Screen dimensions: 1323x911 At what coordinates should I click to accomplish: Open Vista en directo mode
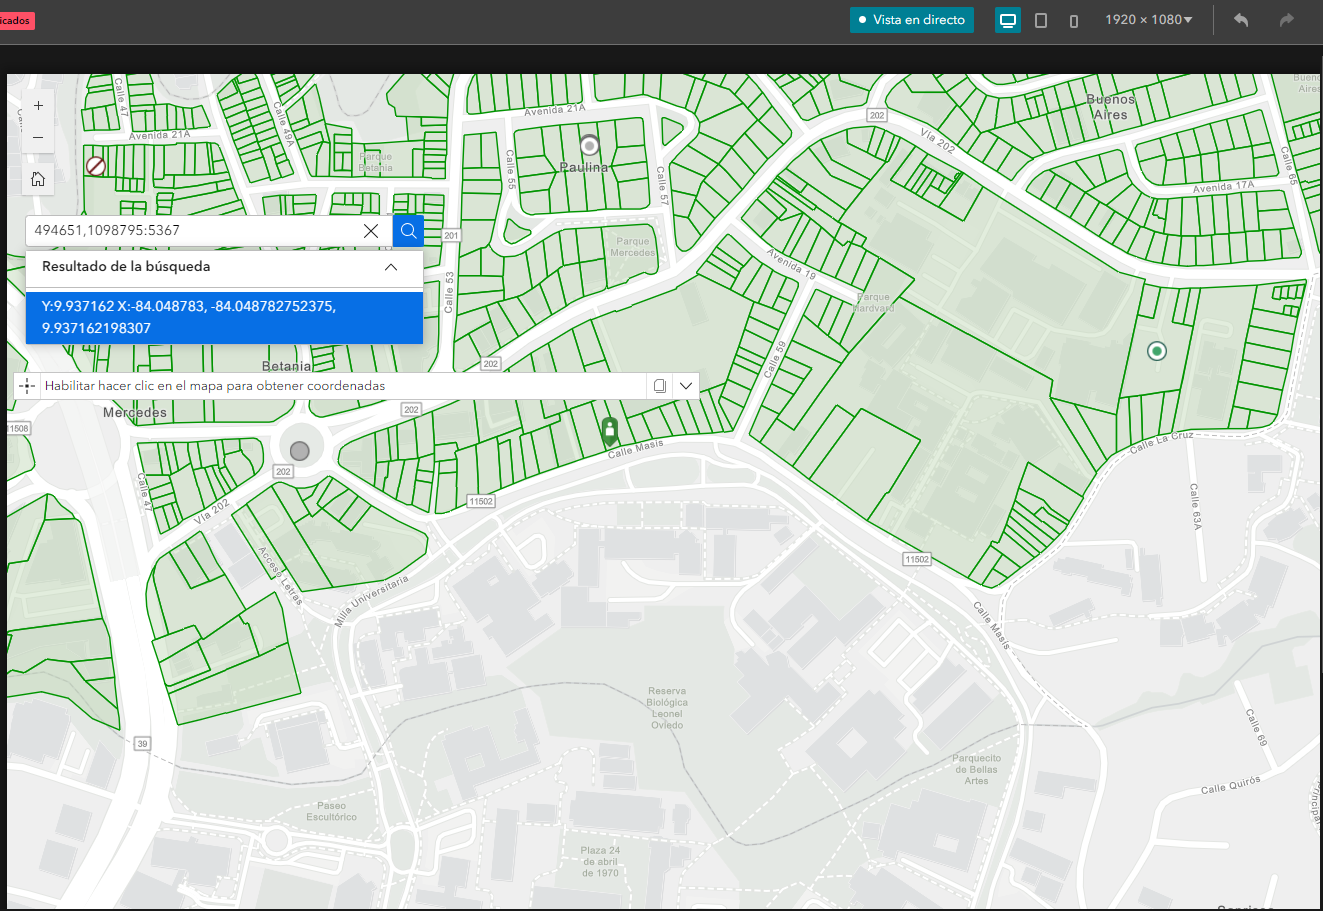pyautogui.click(x=912, y=20)
